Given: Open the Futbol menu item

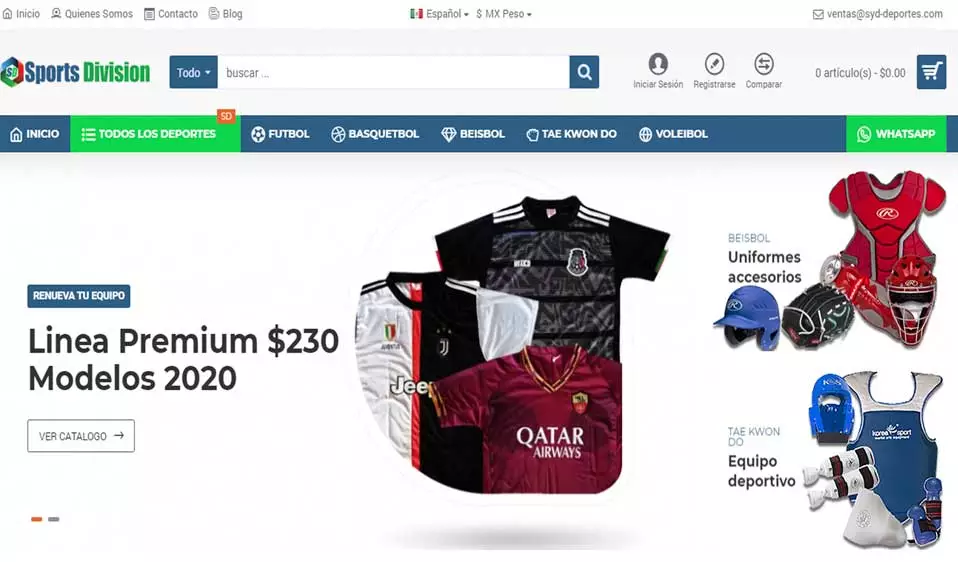Looking at the screenshot, I should 280,134.
